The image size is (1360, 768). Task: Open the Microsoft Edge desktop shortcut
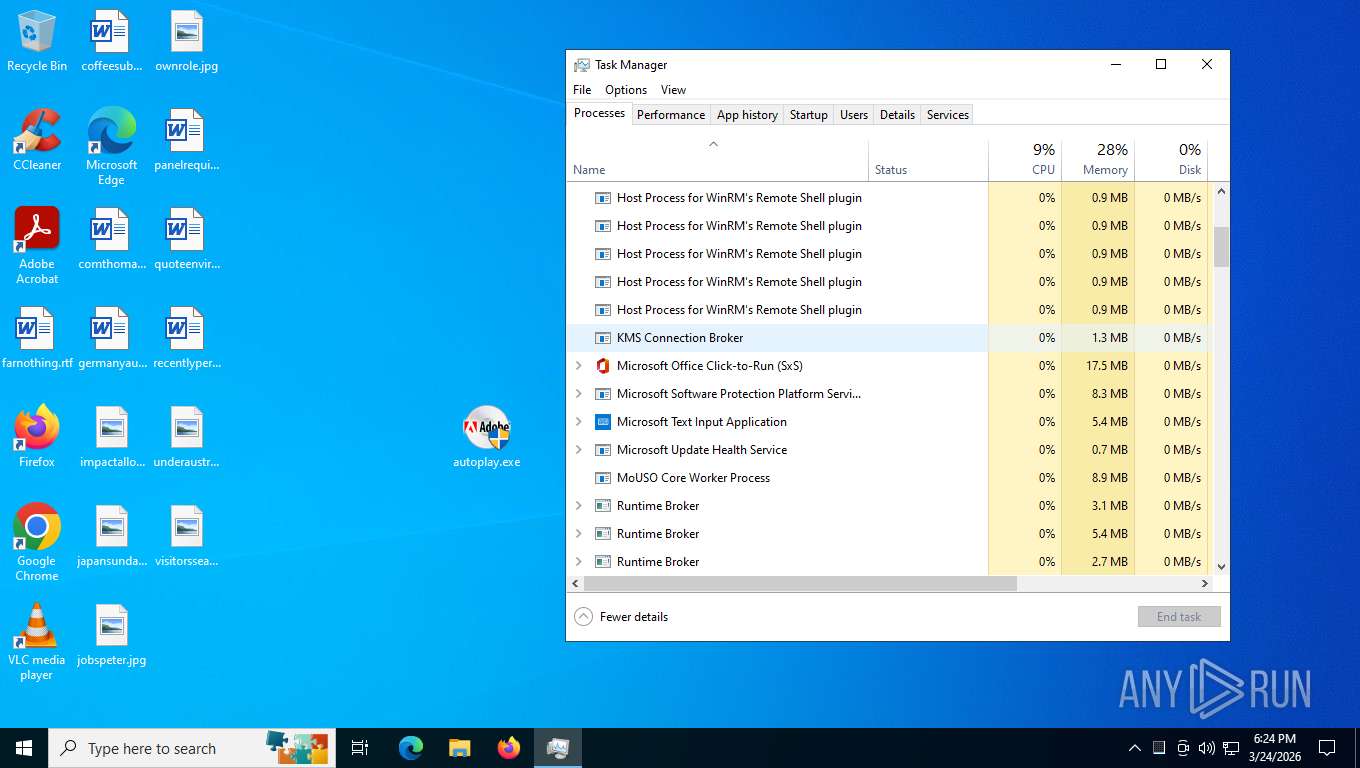[x=111, y=146]
